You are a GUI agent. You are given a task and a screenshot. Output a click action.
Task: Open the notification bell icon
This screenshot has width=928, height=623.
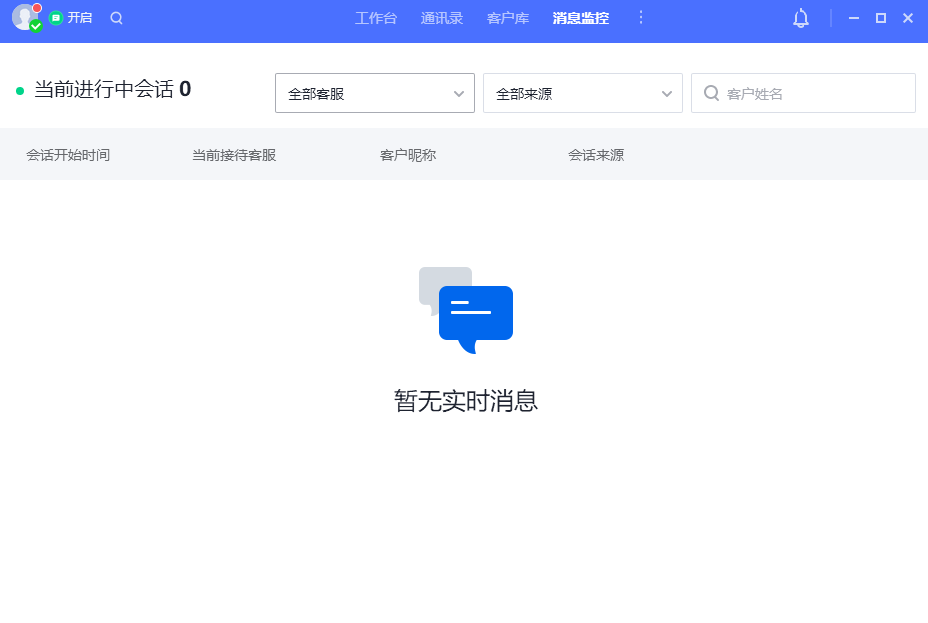click(800, 18)
